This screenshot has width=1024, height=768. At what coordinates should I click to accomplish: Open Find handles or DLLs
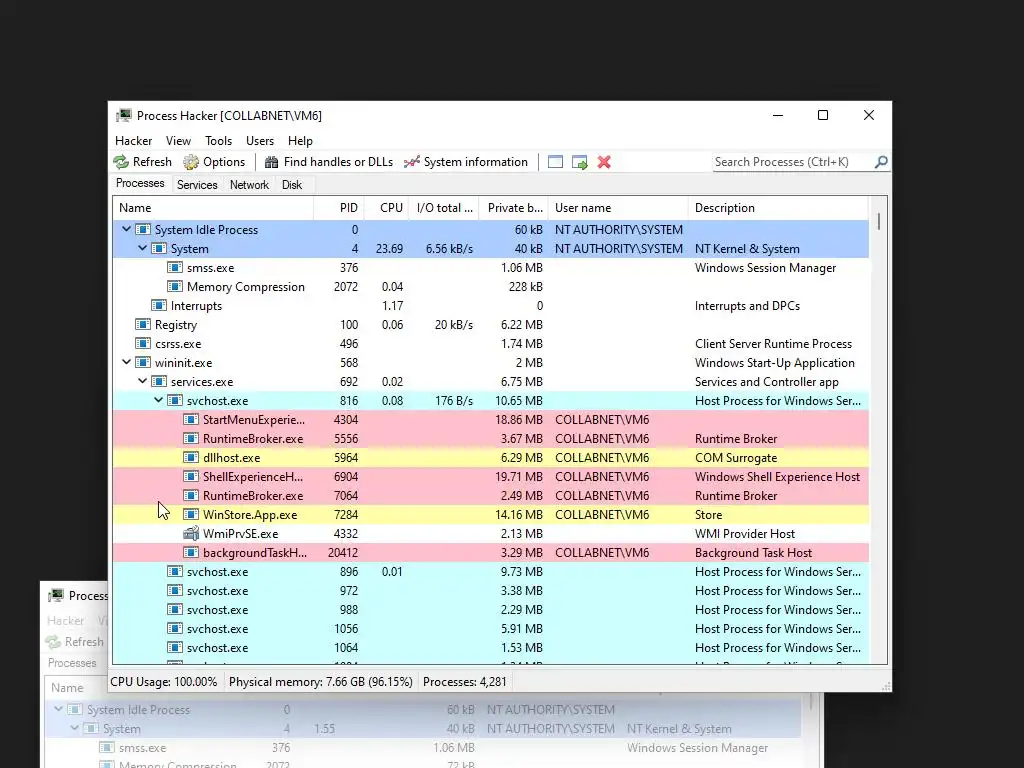328,162
